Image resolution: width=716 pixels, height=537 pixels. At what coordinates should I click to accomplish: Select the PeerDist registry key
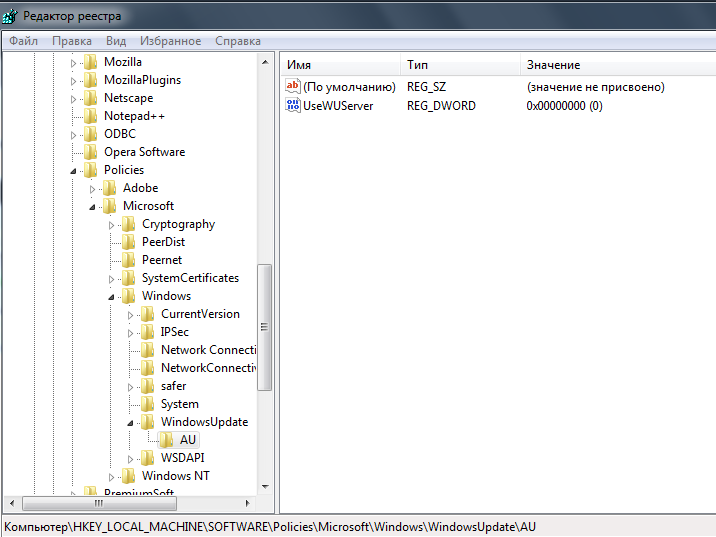163,242
